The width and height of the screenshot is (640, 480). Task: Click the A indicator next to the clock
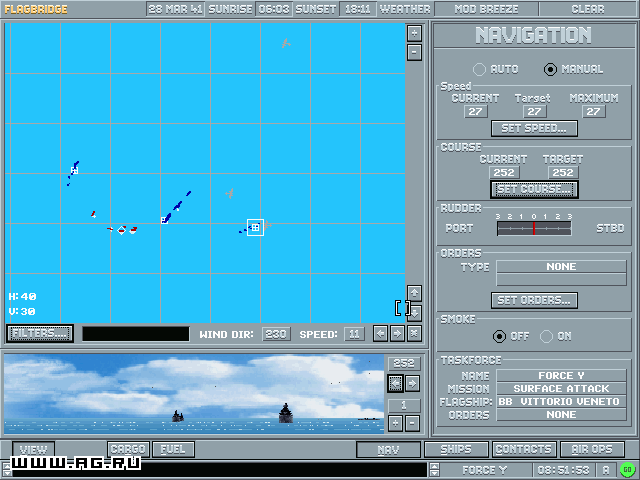click(x=606, y=470)
